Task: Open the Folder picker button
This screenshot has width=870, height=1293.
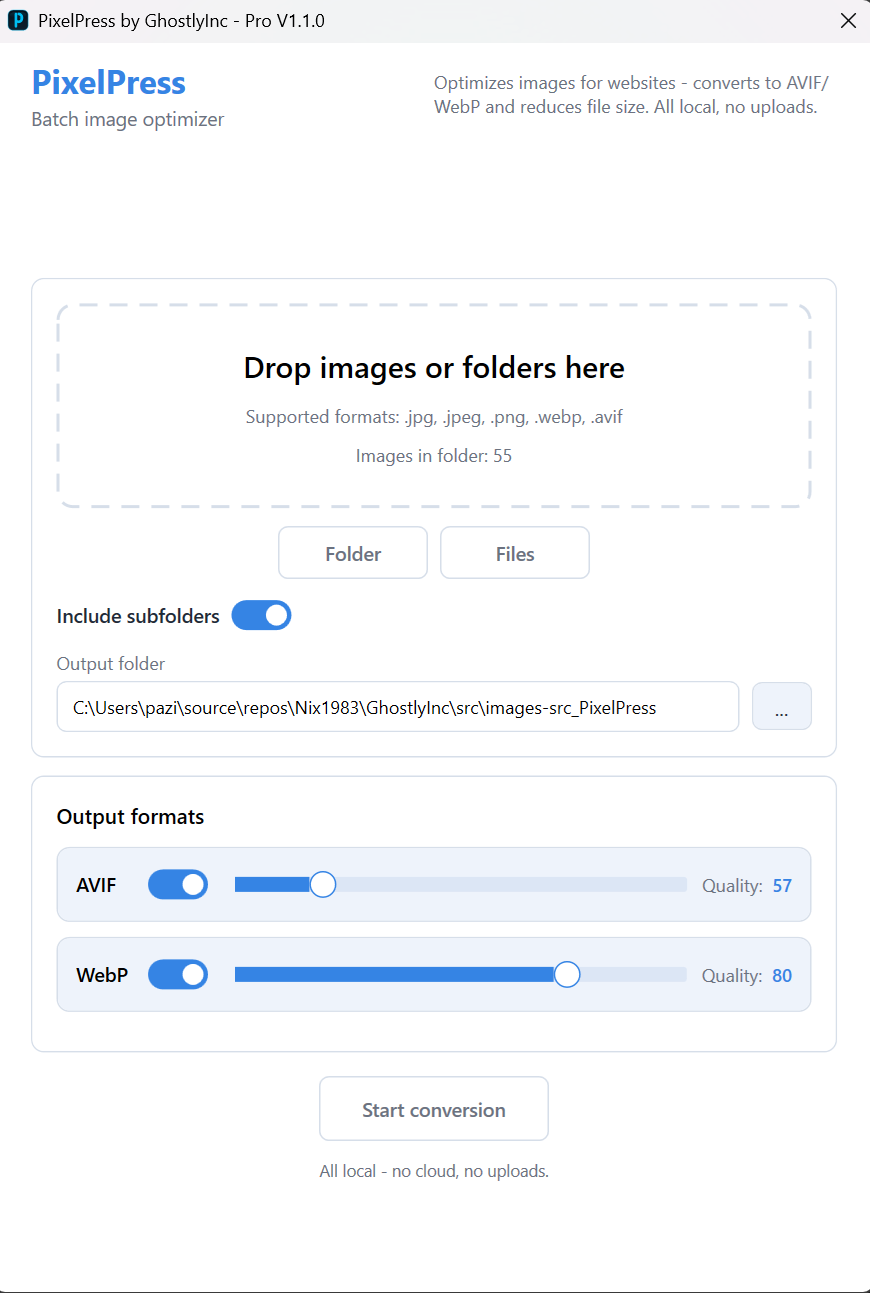Action: click(x=353, y=553)
